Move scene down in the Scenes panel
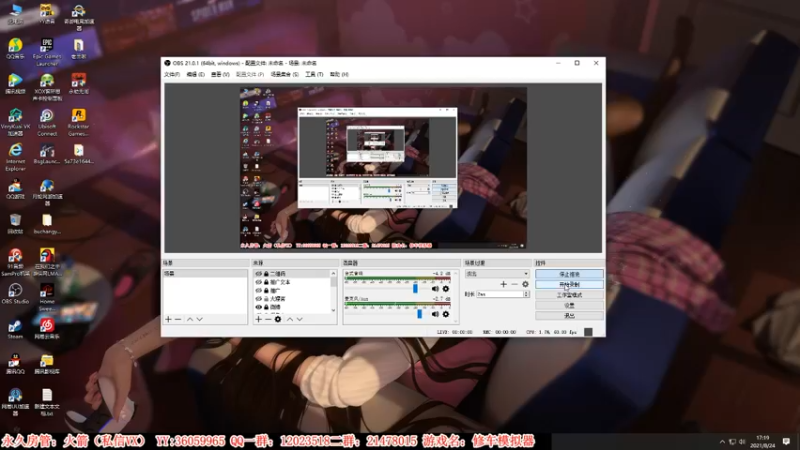800x450 pixels. [199, 319]
